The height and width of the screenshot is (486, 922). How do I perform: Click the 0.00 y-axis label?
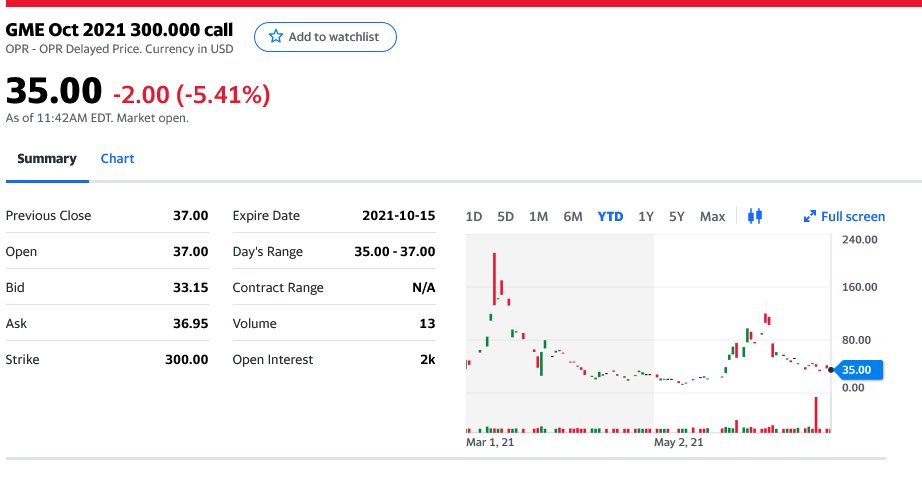[853, 388]
